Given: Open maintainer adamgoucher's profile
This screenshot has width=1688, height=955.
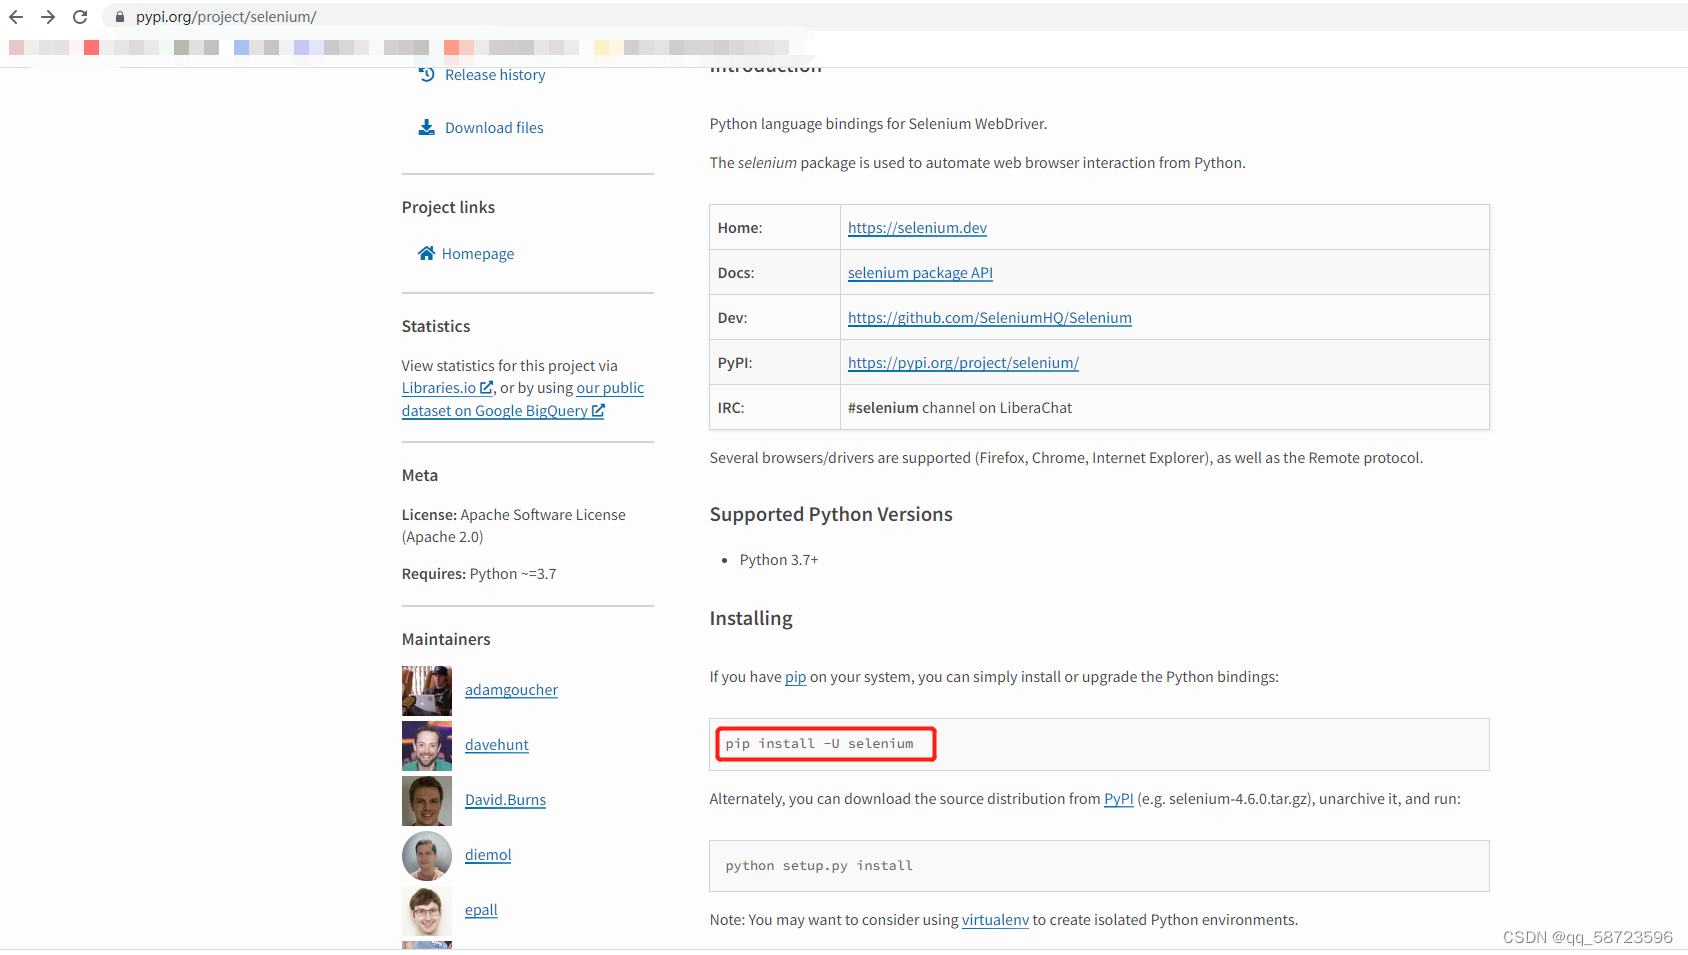Looking at the screenshot, I should point(511,690).
